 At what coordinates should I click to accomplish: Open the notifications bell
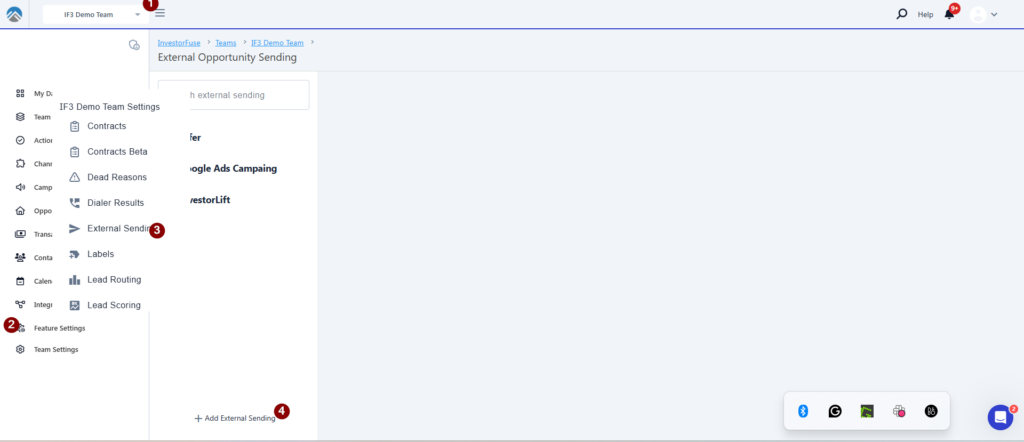click(949, 14)
